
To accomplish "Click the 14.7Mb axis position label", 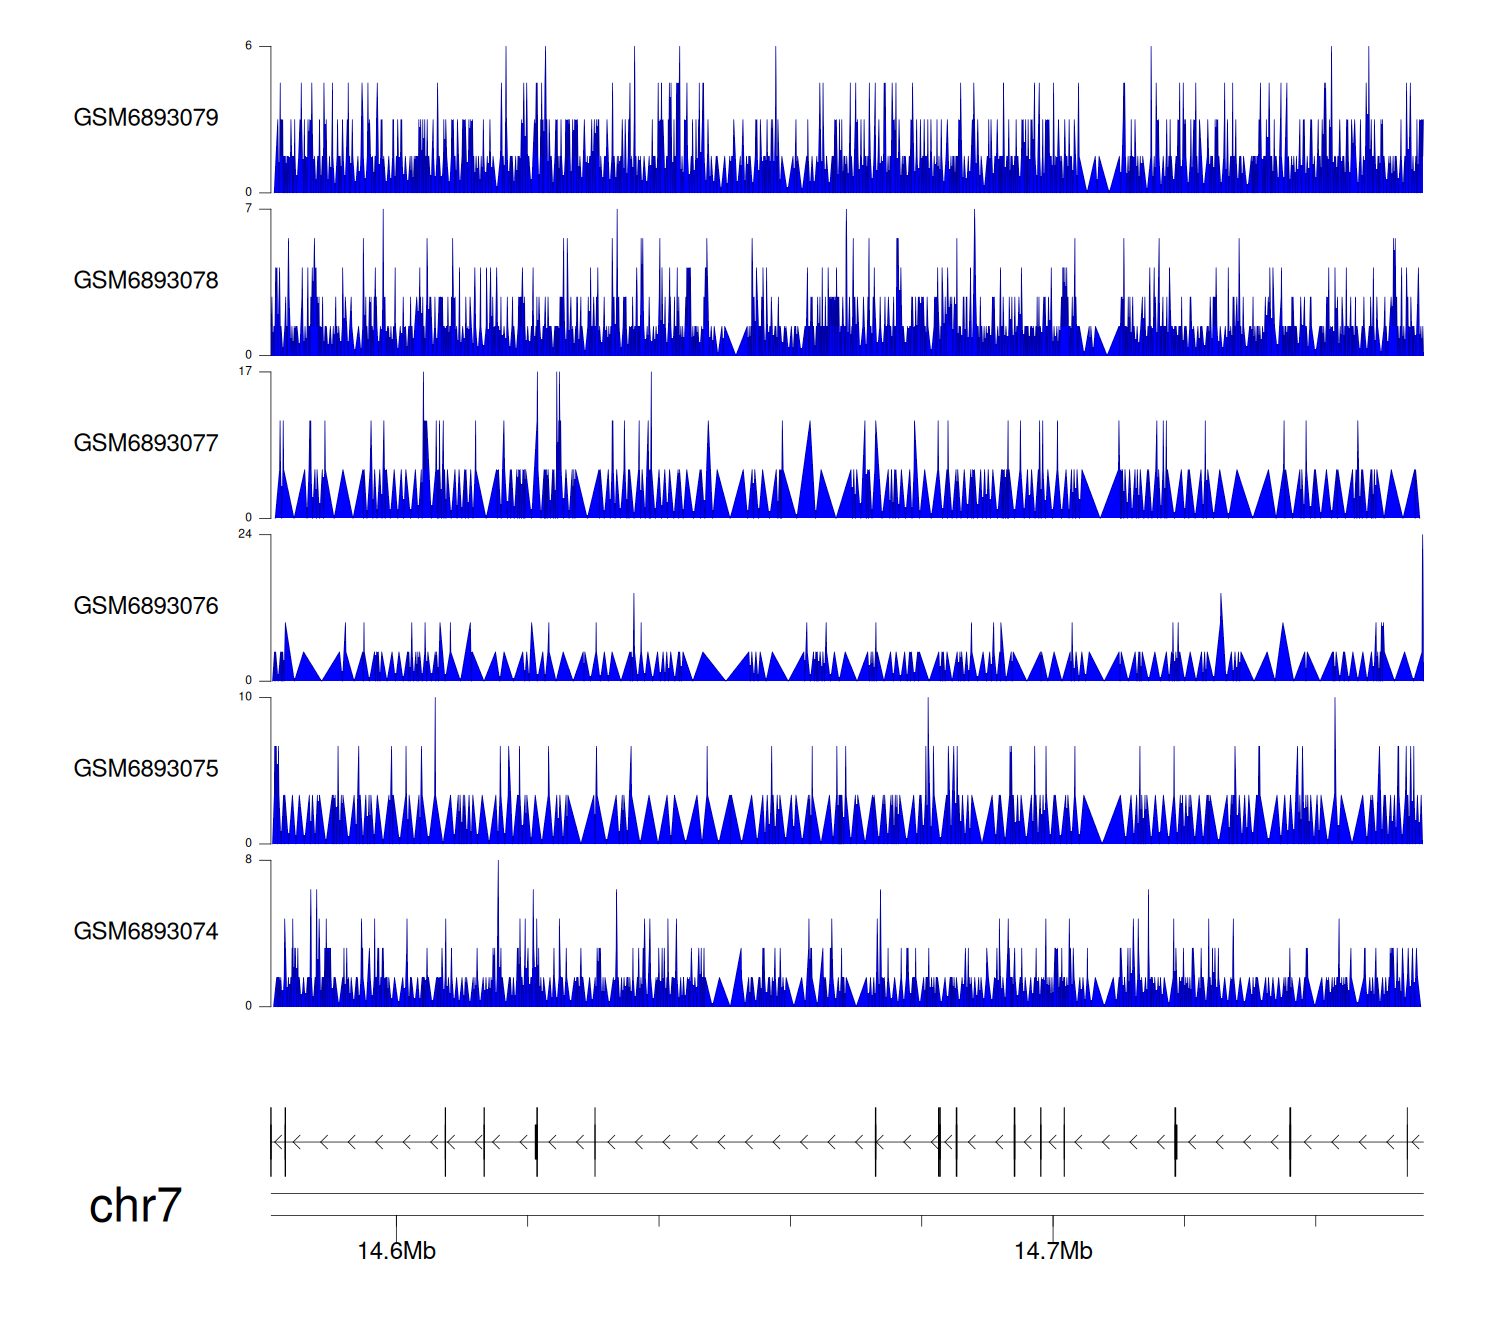I will (x=1053, y=1251).
